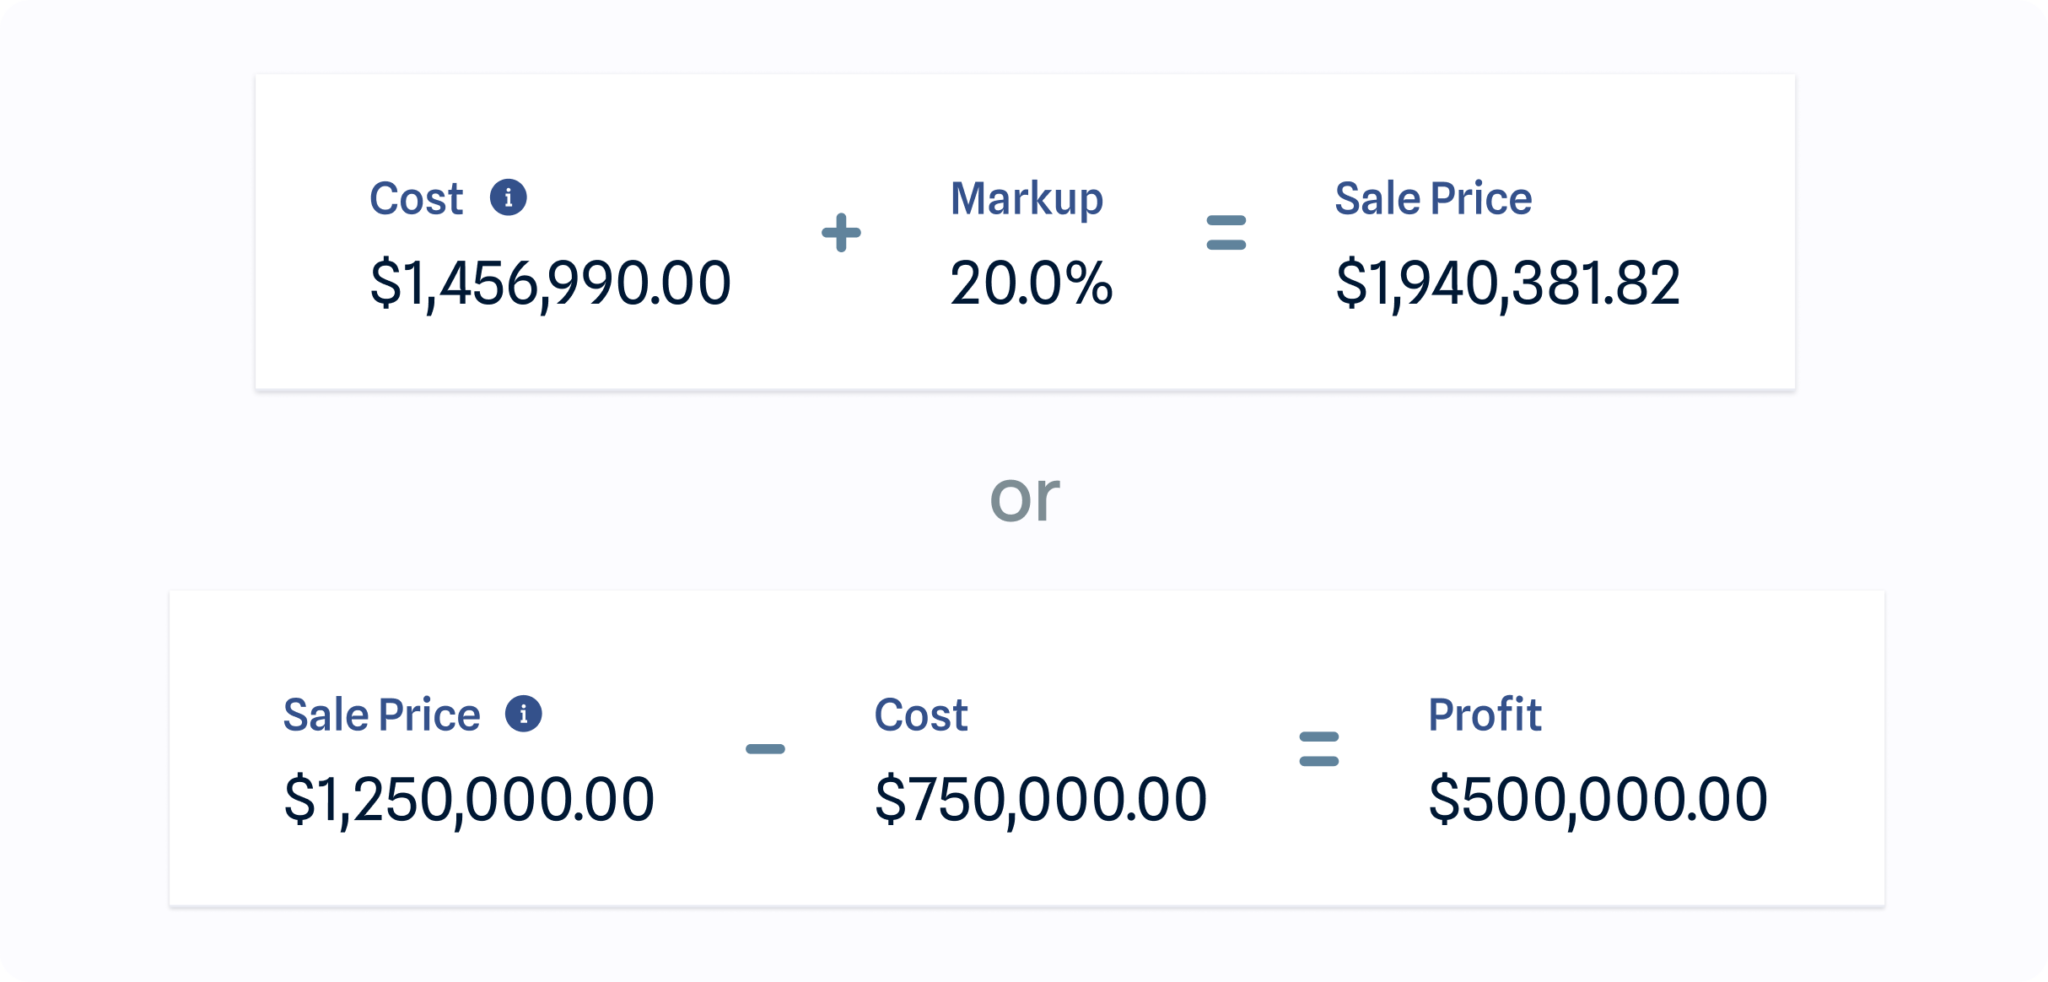
Task: Click the Sale Price label in the bottom card
Action: pyautogui.click(x=381, y=715)
